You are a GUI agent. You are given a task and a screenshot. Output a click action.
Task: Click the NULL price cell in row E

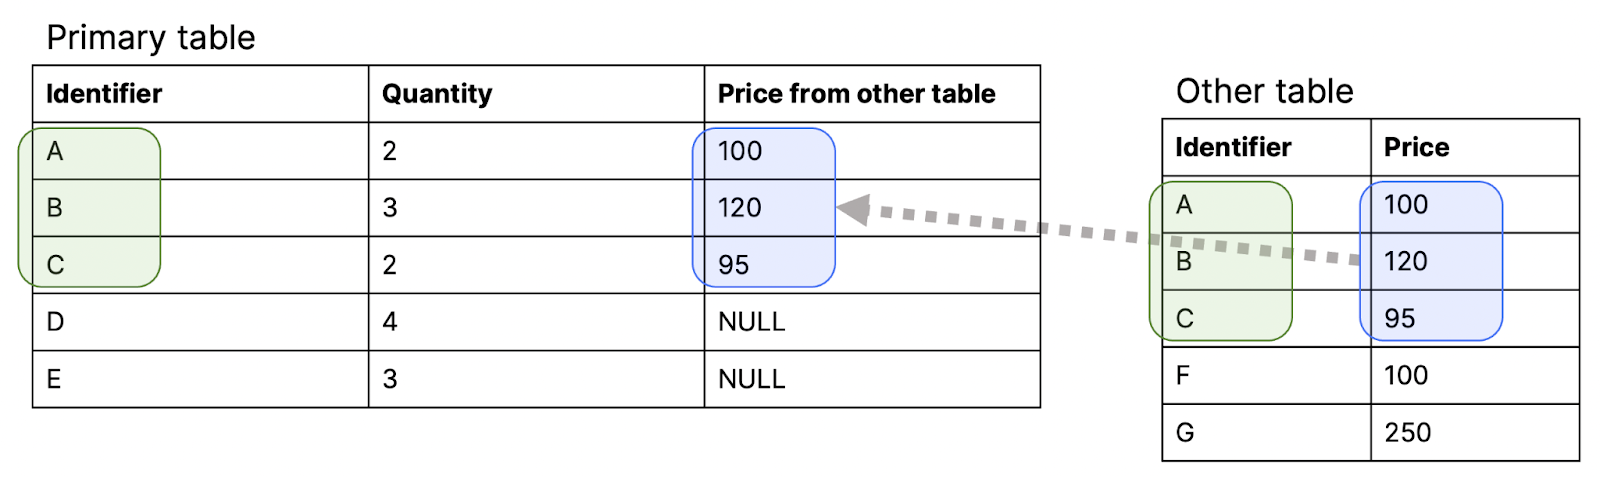pos(752,379)
